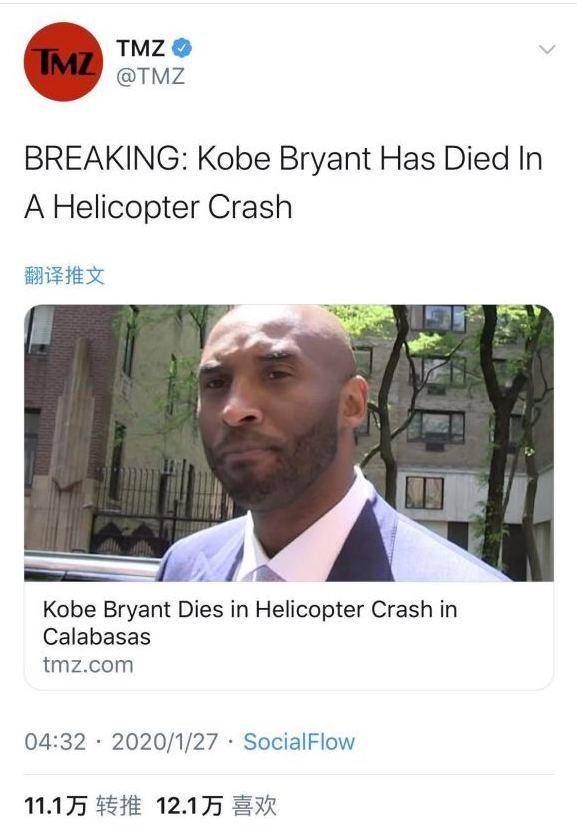Image resolution: width=577 pixels, height=831 pixels.
Task: View the 转推 retweets list
Action: (119, 806)
